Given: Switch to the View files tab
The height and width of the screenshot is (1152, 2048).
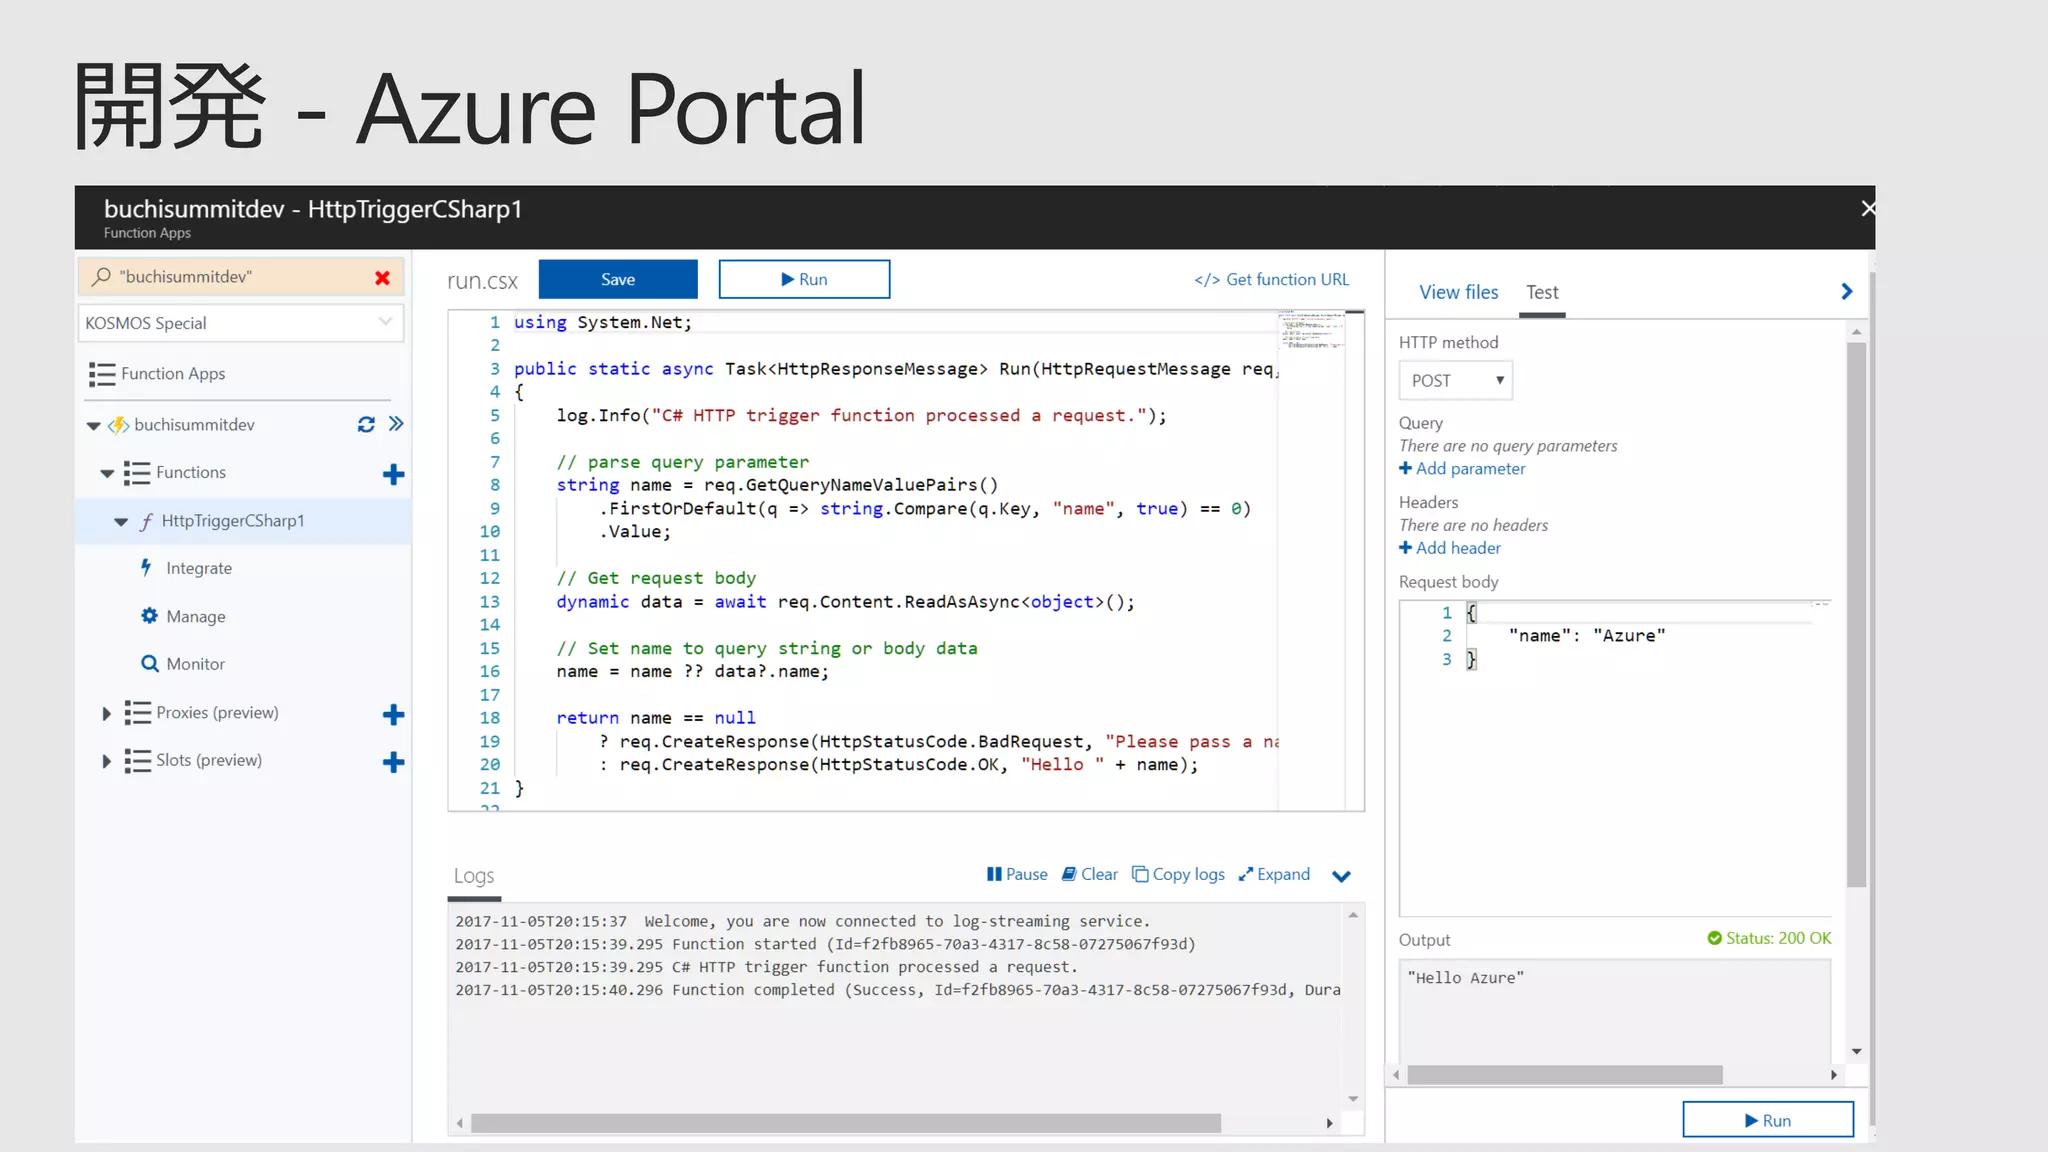Looking at the screenshot, I should click(x=1458, y=292).
